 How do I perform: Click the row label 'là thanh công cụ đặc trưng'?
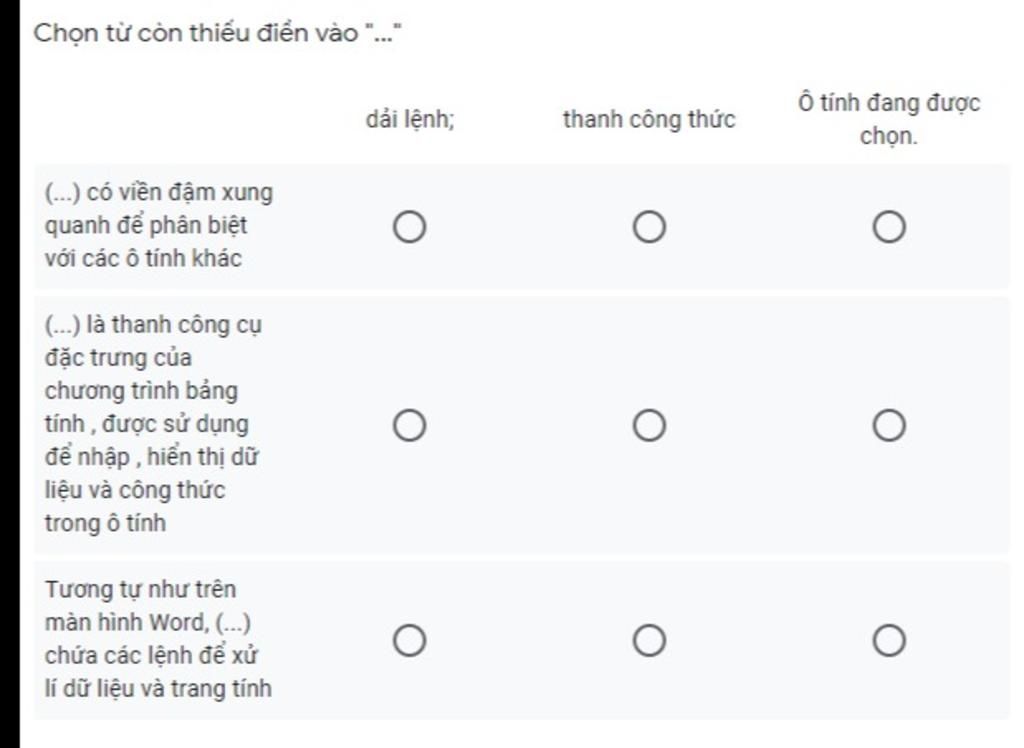(153, 423)
